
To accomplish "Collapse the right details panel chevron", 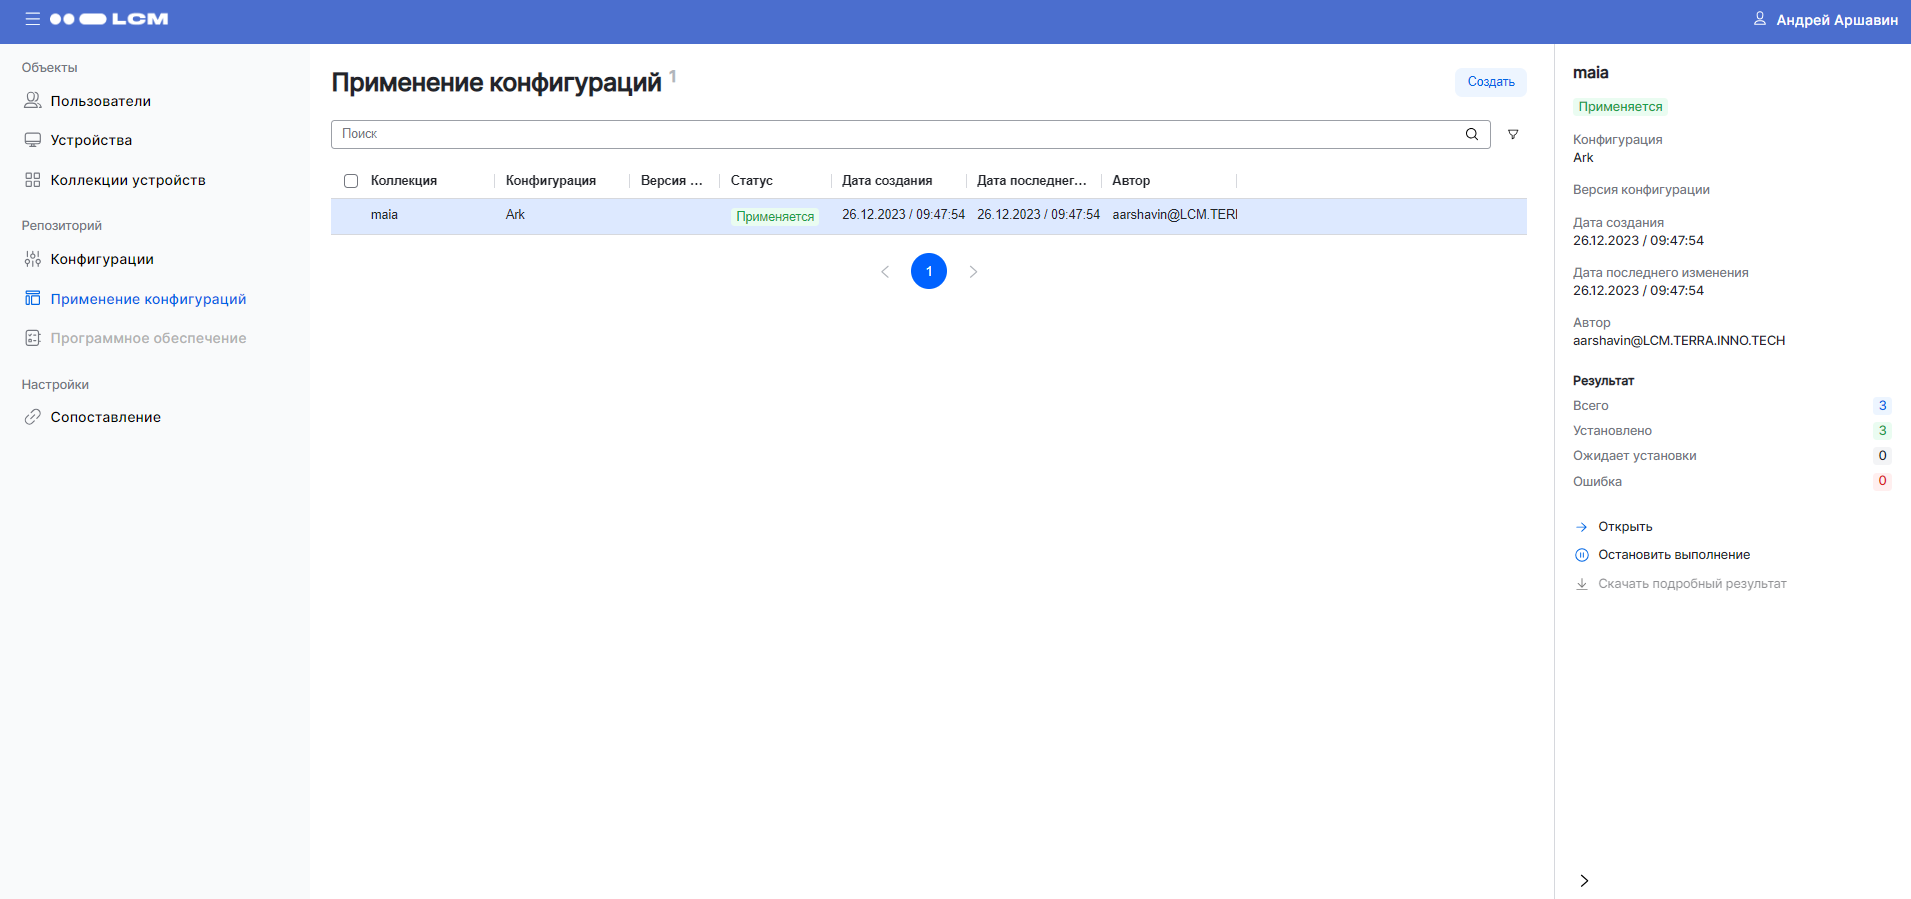I will click(1584, 880).
